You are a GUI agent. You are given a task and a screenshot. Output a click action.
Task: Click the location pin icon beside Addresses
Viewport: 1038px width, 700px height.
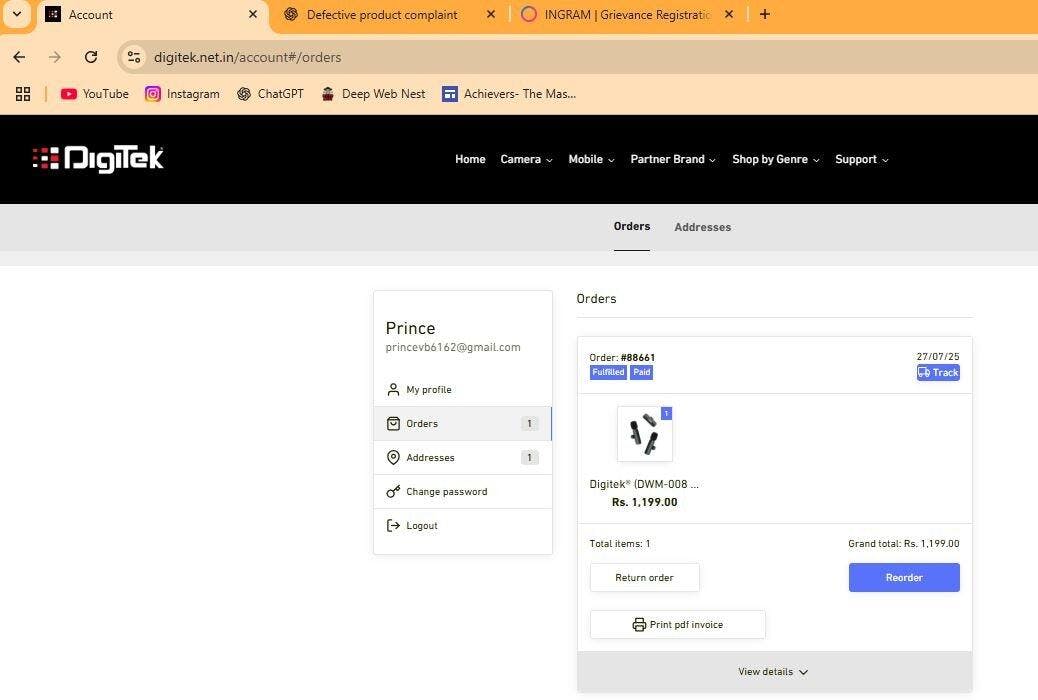click(393, 458)
